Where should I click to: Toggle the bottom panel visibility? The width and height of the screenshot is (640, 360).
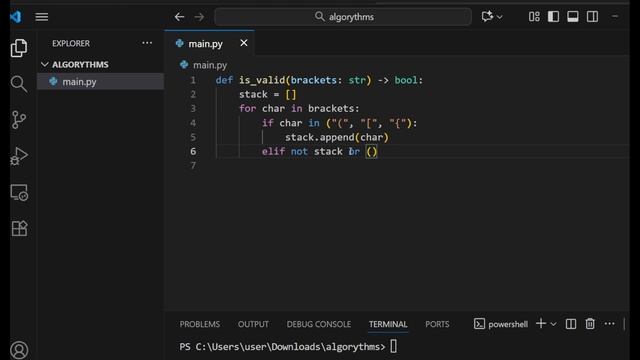point(573,17)
